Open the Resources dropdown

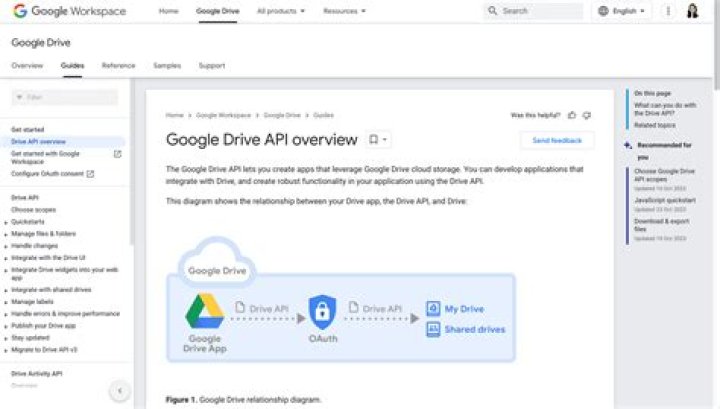click(344, 11)
